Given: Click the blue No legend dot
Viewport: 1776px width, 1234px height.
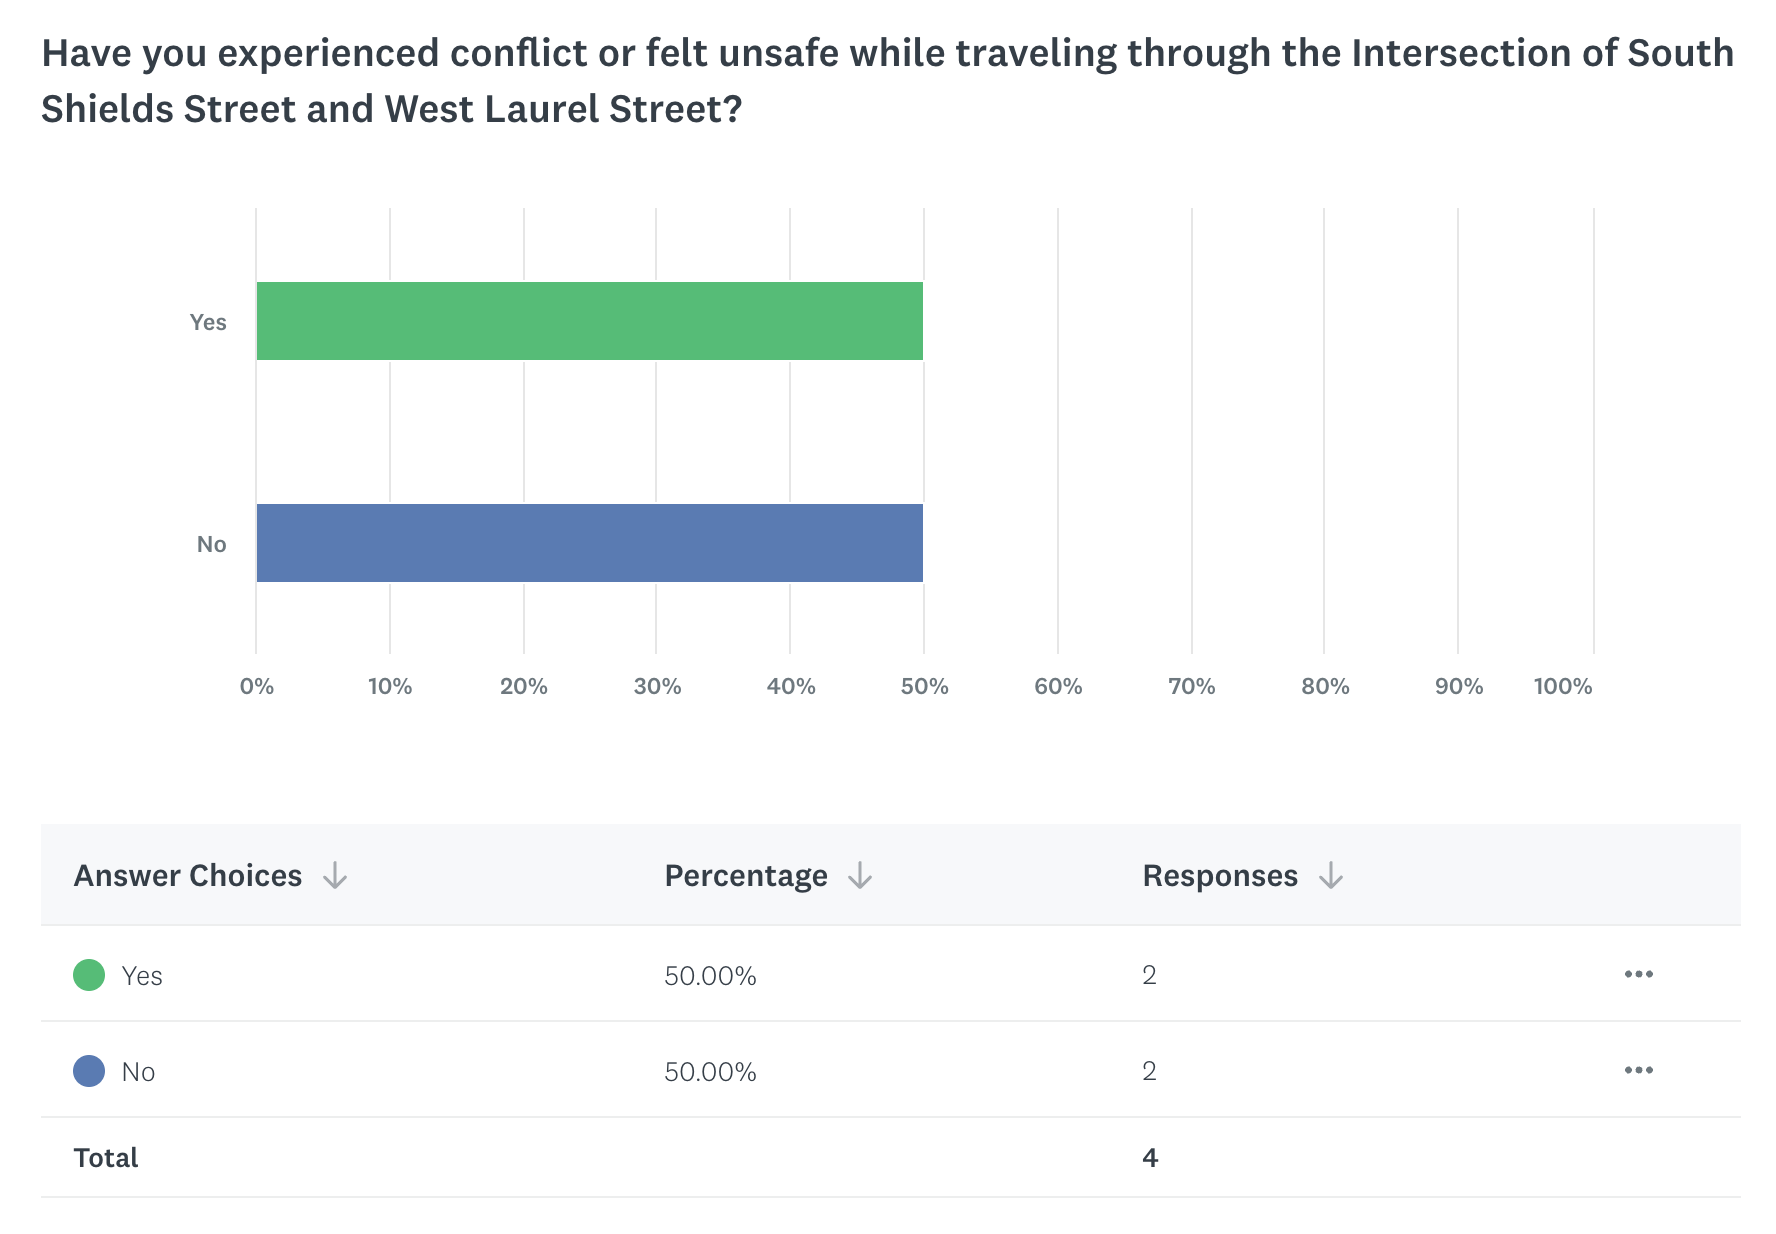Looking at the screenshot, I should tap(89, 1071).
